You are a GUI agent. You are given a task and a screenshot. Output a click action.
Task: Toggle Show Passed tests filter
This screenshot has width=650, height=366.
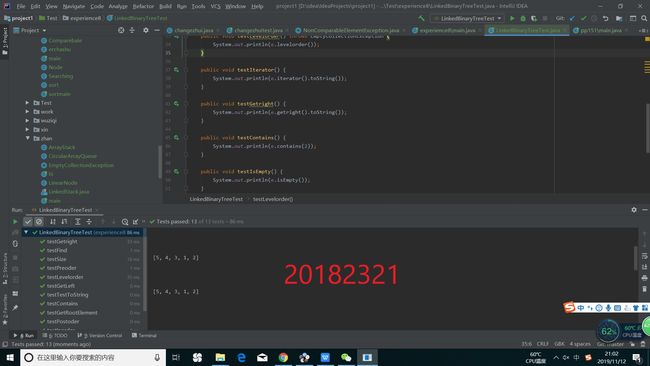click(x=28, y=222)
